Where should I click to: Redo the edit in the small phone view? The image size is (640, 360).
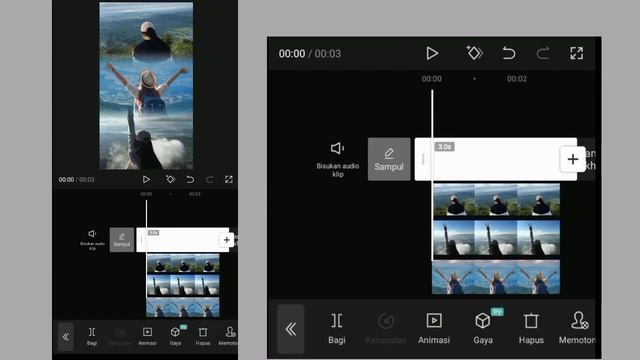(x=209, y=179)
